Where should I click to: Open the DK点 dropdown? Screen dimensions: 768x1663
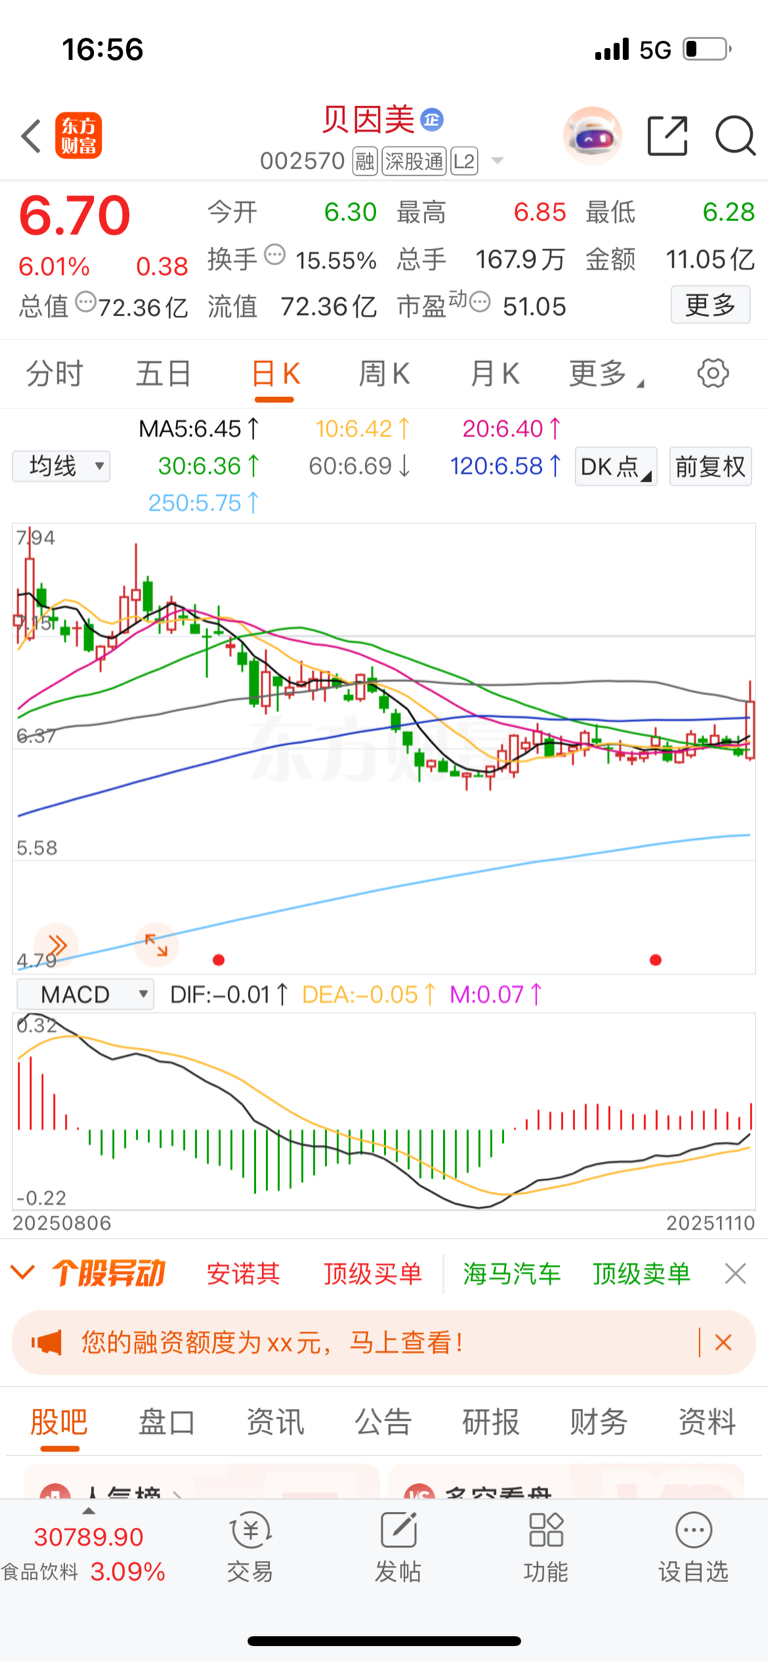pyautogui.click(x=616, y=467)
